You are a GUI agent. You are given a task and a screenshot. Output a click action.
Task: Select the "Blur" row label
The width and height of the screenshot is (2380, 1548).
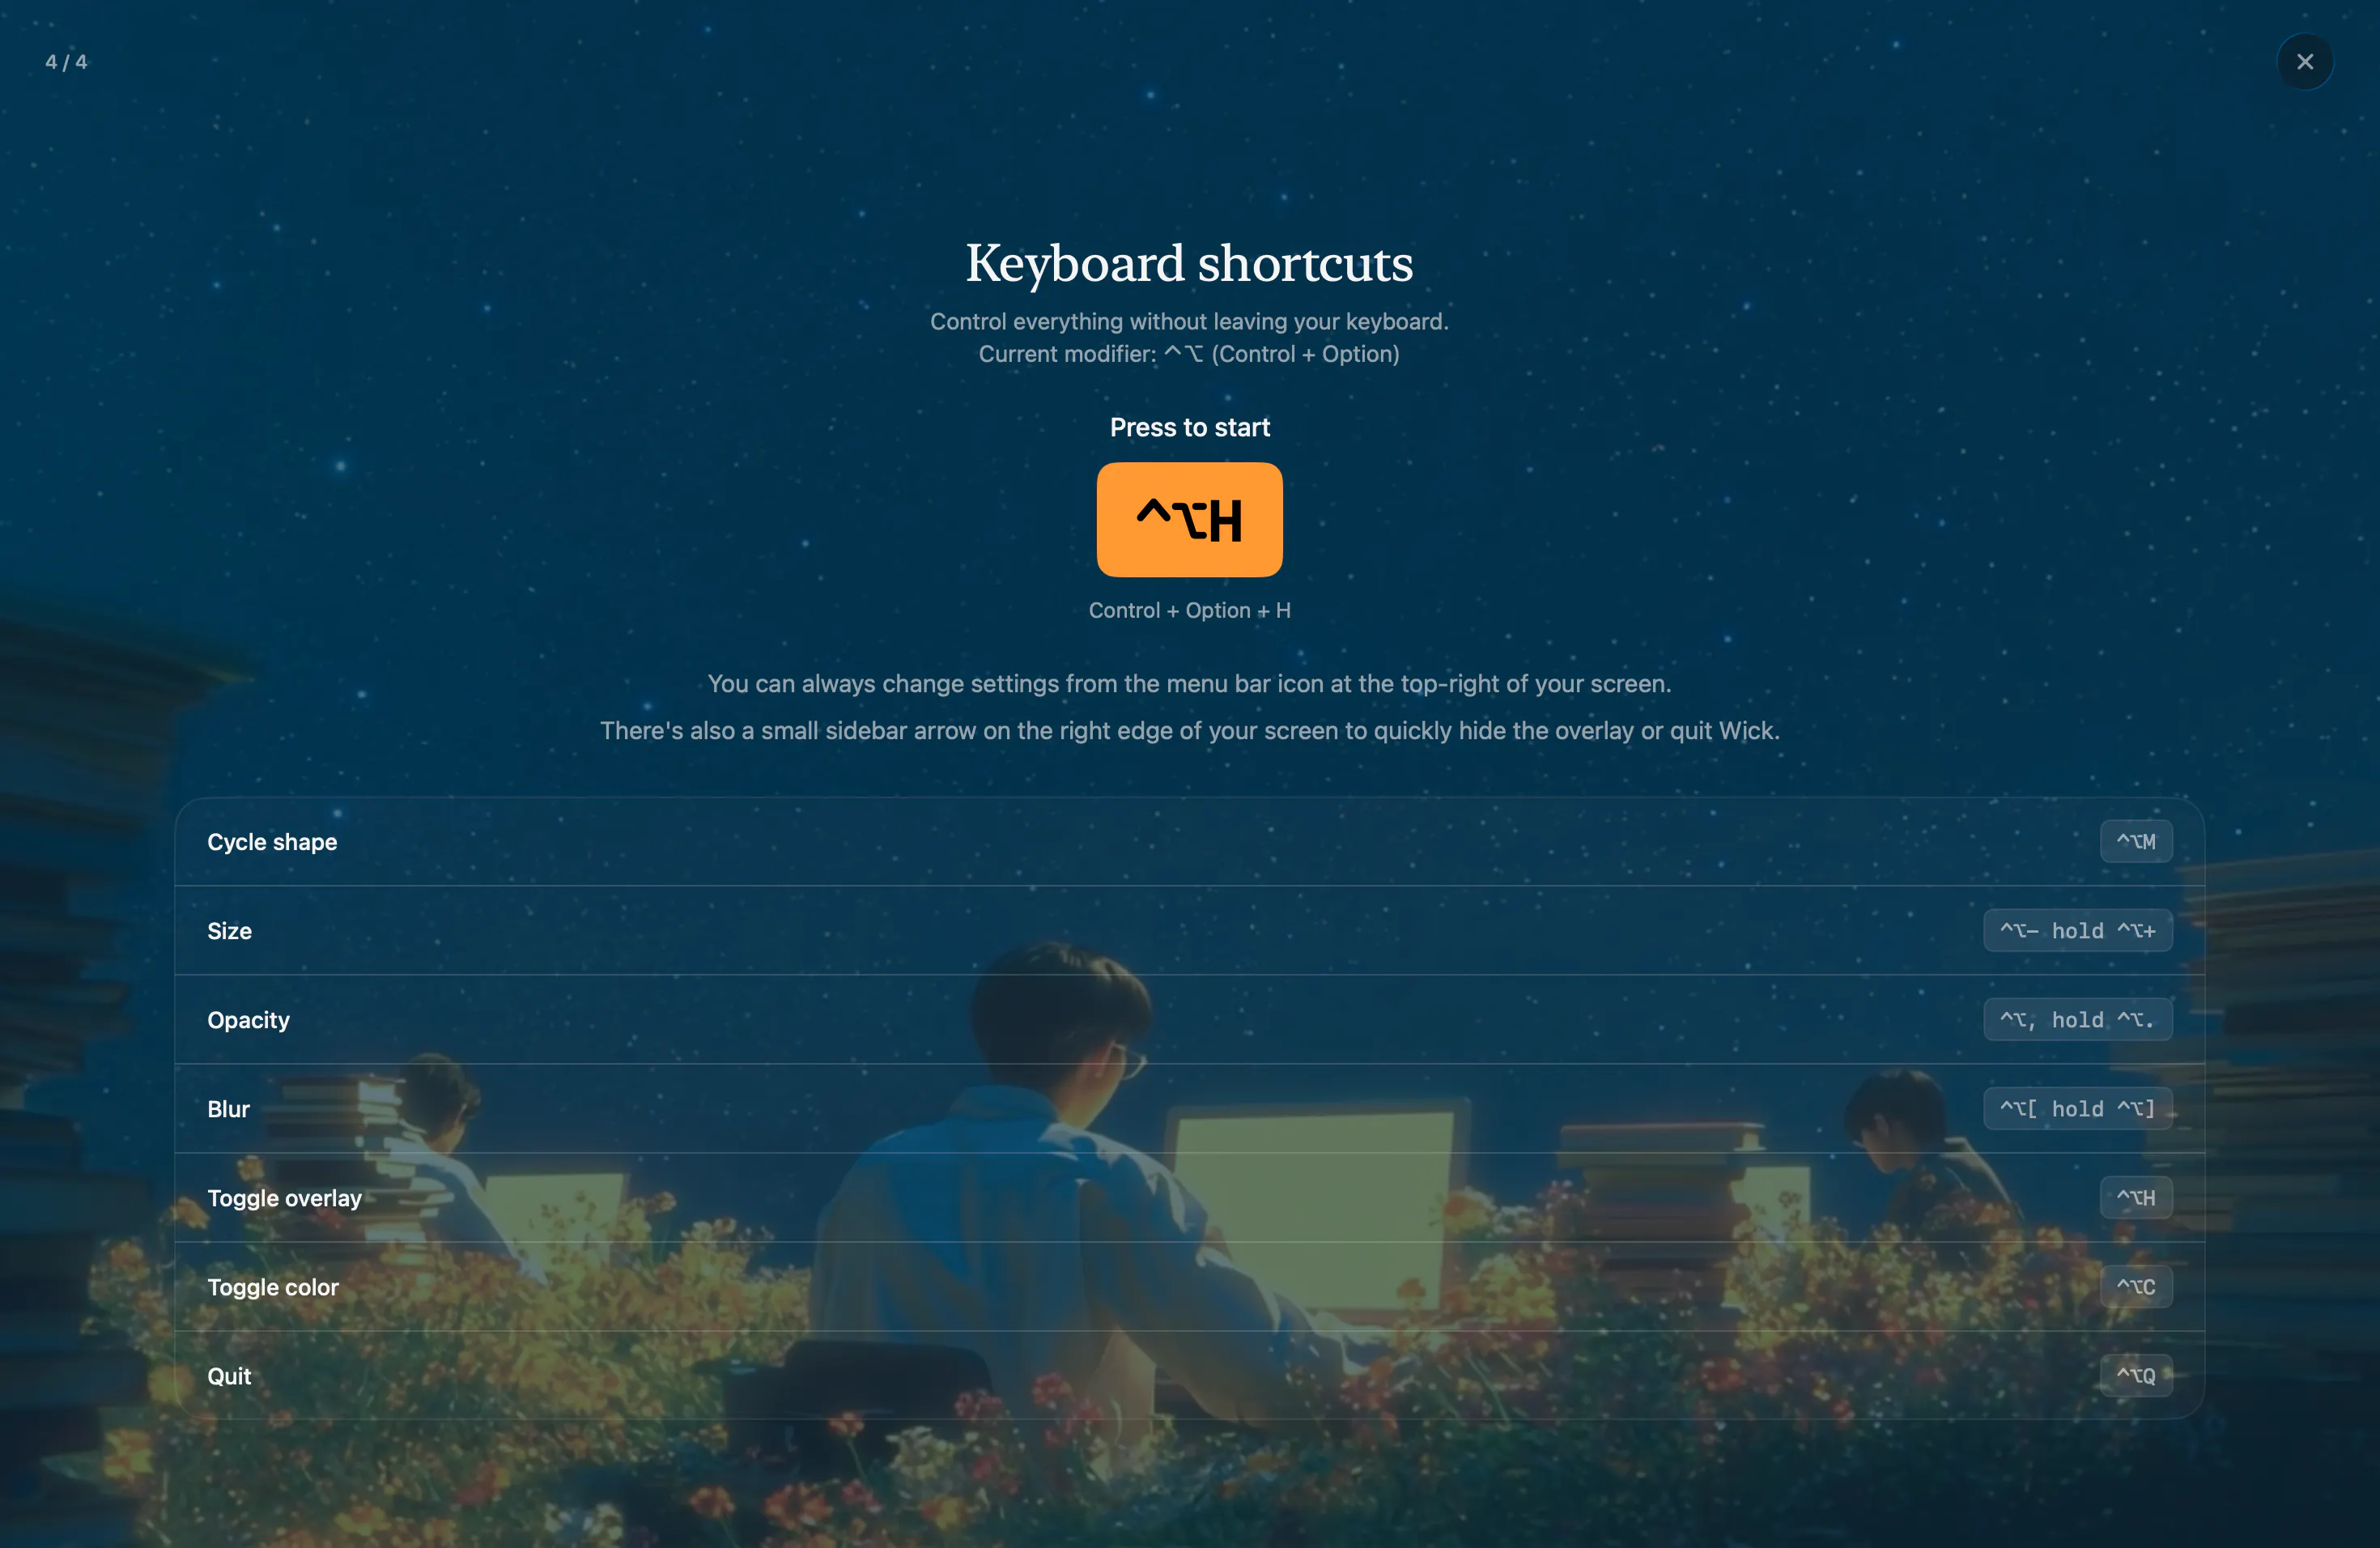(228, 1109)
